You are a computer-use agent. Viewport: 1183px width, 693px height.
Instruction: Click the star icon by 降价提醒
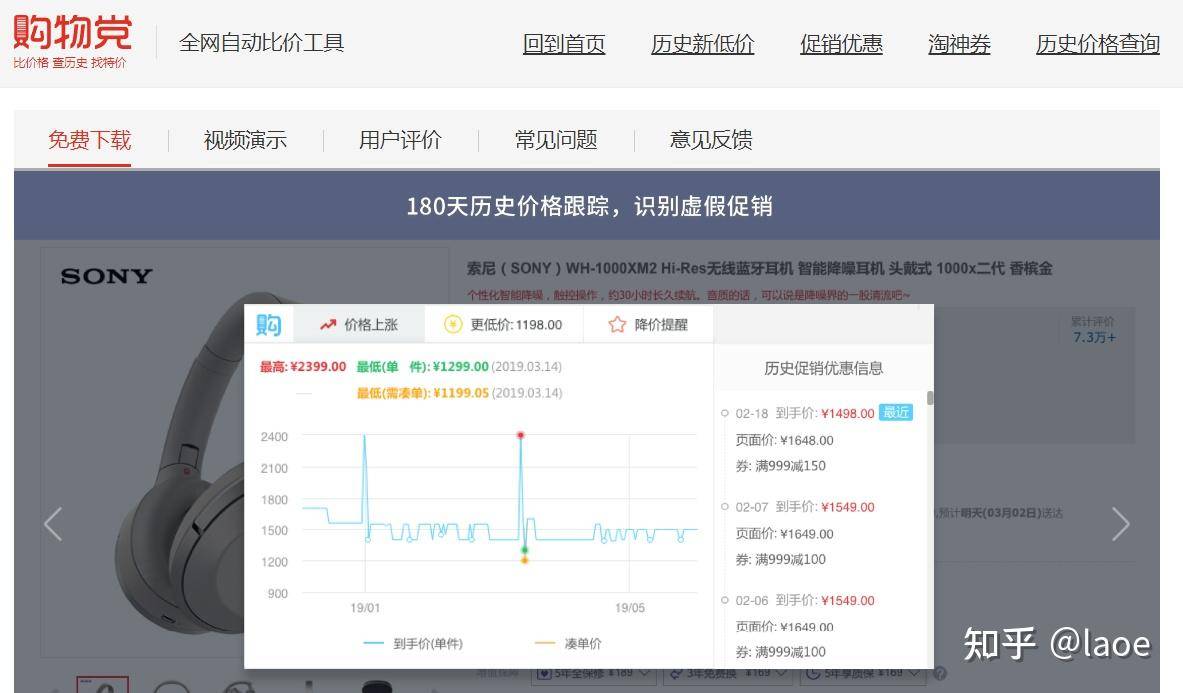click(617, 324)
